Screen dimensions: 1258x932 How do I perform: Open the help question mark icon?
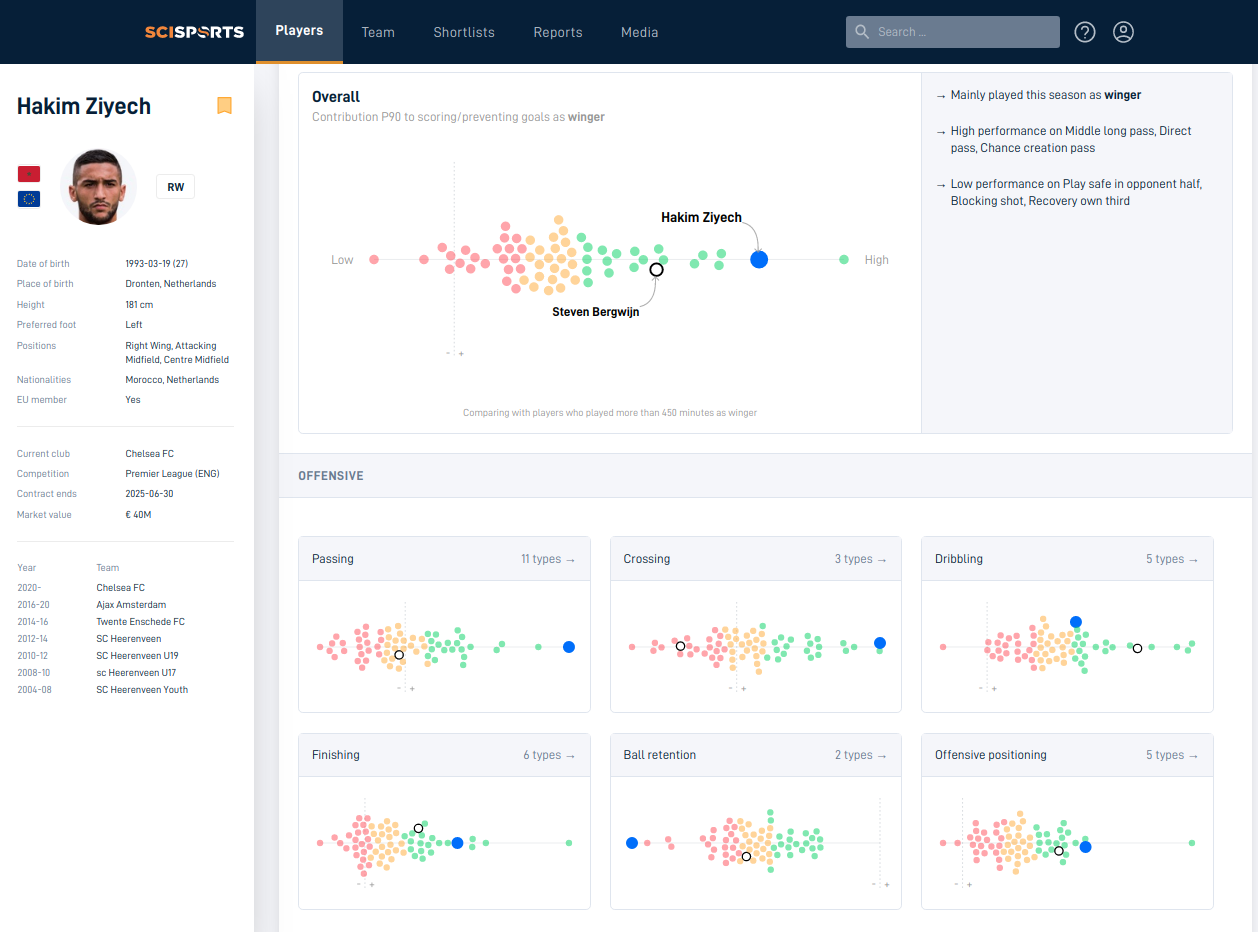1085,32
